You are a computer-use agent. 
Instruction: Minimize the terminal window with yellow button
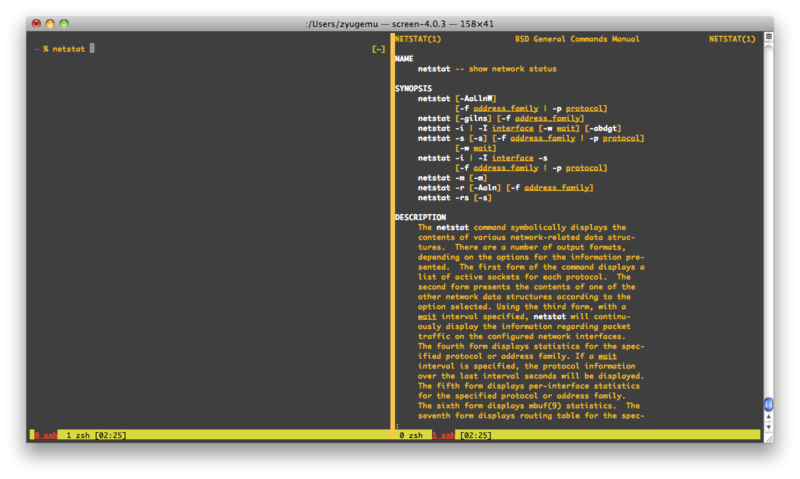(50, 23)
